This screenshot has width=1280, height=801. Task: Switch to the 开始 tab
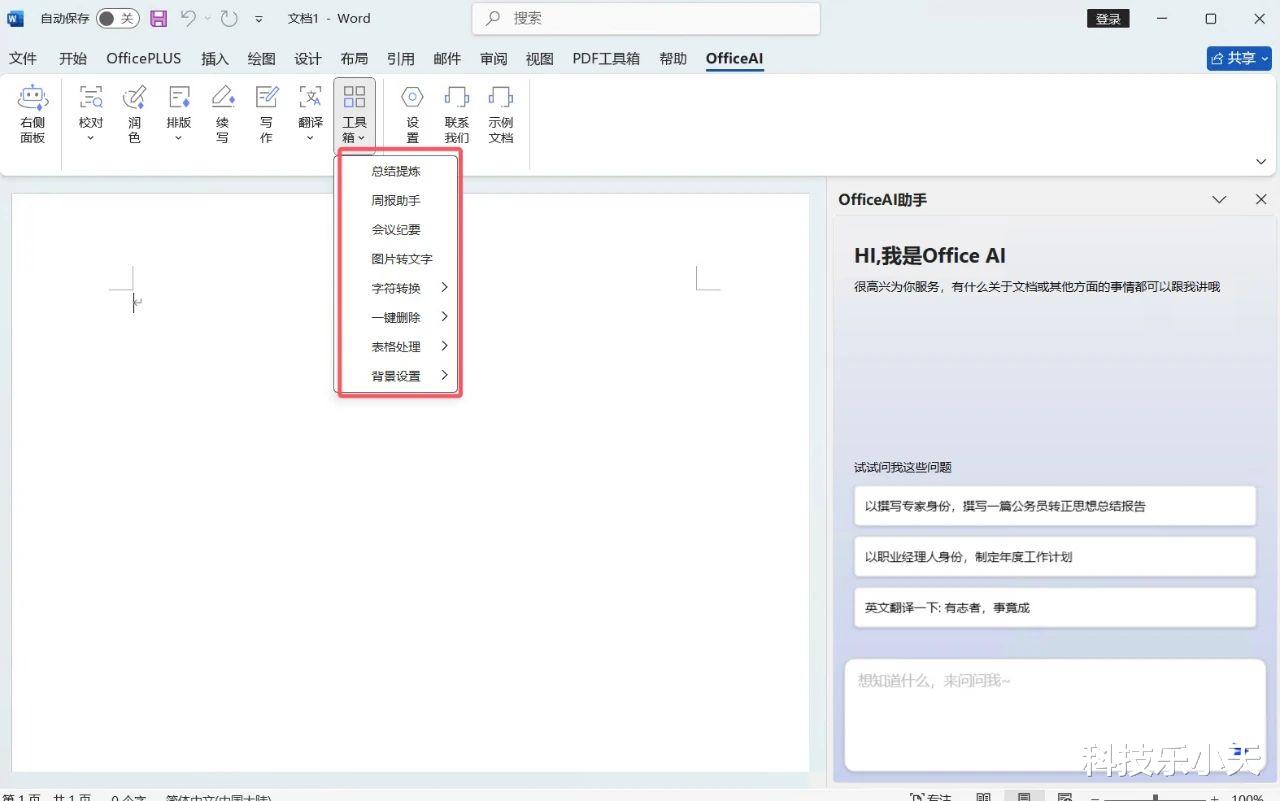73,58
